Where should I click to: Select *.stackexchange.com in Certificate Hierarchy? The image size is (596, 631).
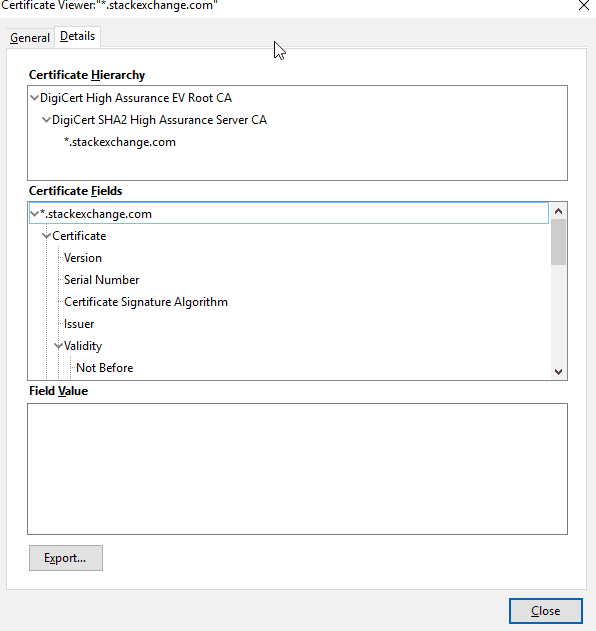click(x=120, y=142)
